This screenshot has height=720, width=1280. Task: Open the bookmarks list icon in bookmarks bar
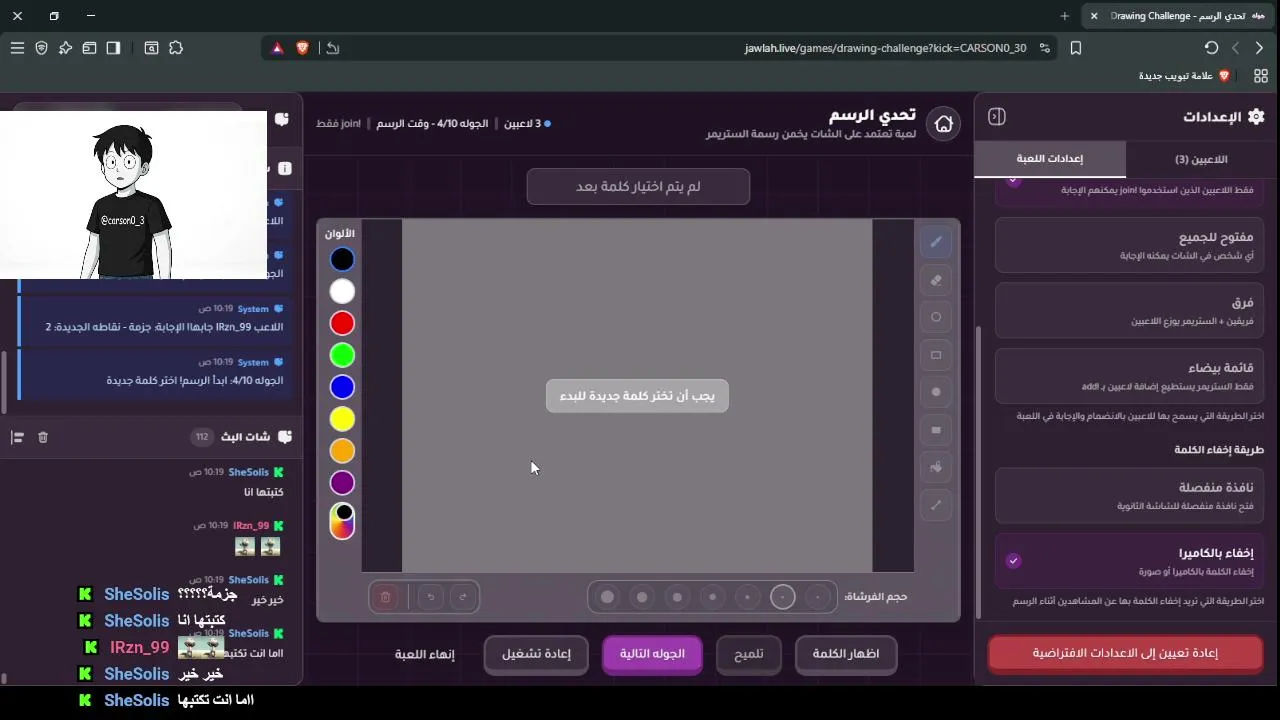[1261, 76]
